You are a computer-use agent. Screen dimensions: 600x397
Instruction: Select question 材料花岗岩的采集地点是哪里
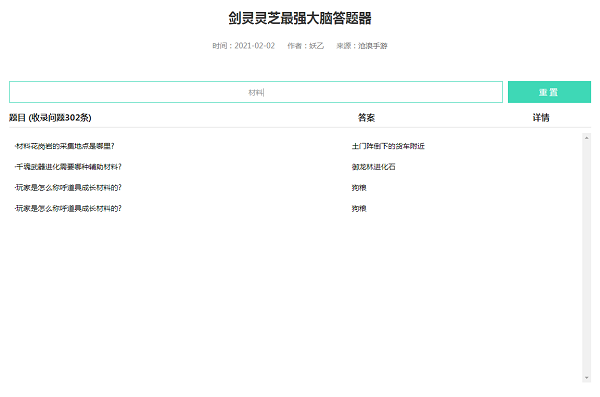(x=64, y=146)
